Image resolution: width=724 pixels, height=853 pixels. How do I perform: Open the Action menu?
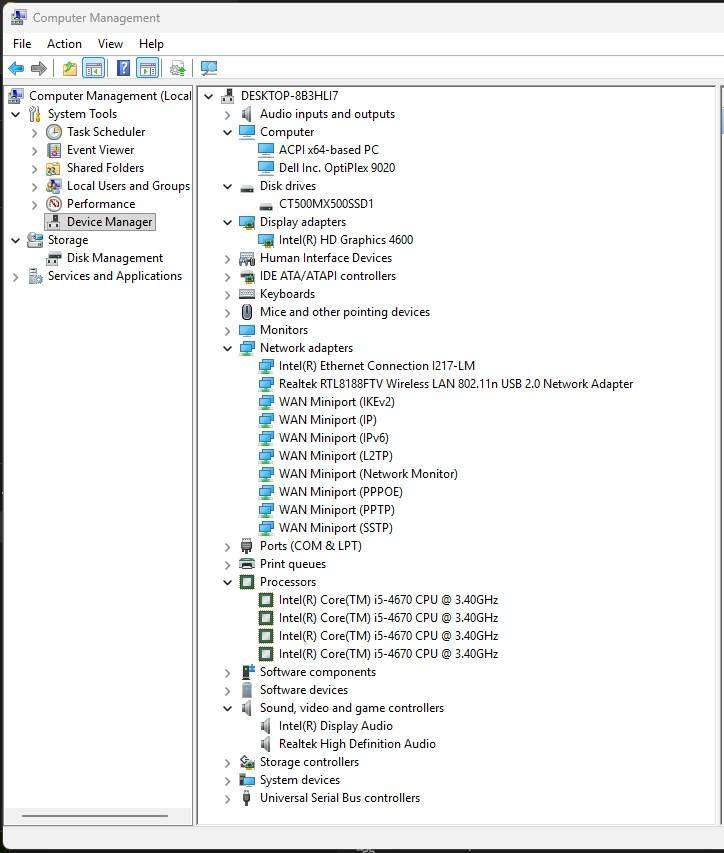pyautogui.click(x=64, y=44)
